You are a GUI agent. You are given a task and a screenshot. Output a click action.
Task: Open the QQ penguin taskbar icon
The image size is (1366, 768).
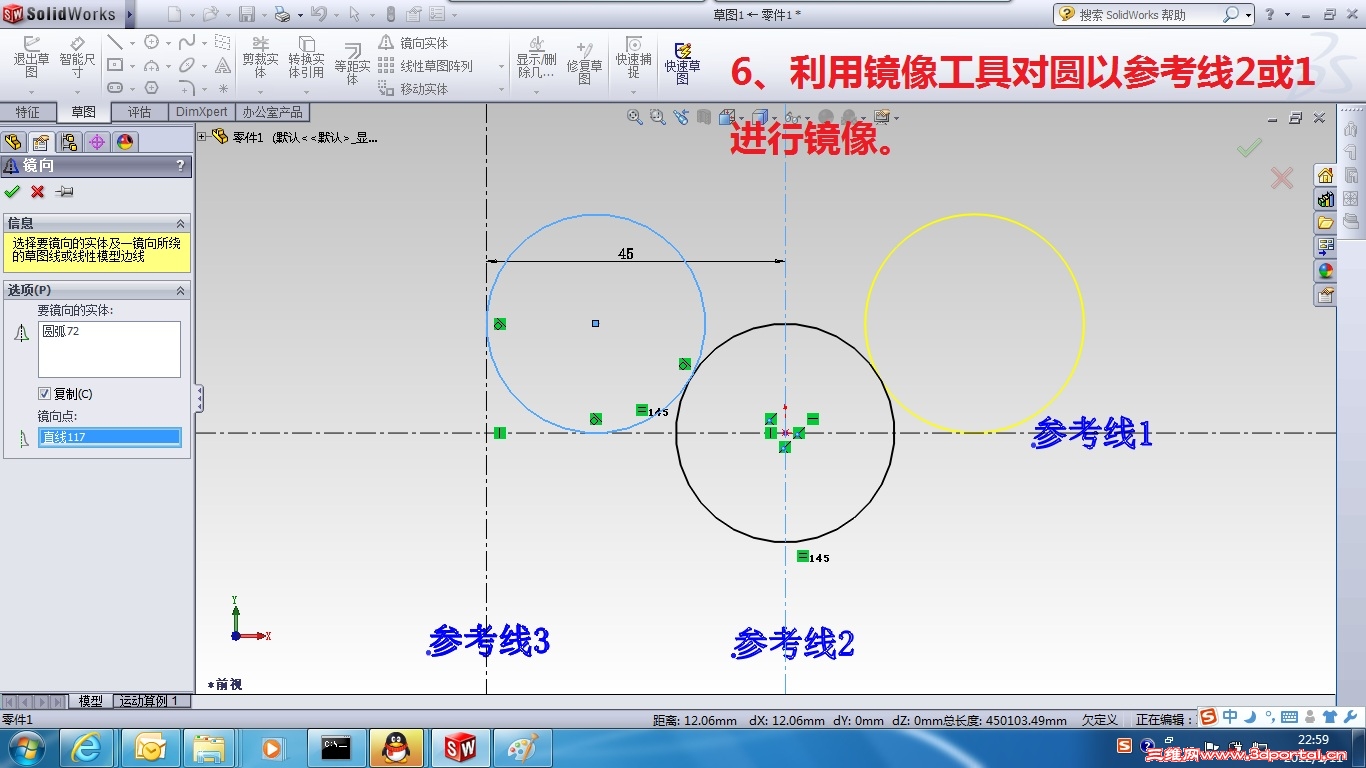[x=397, y=748]
